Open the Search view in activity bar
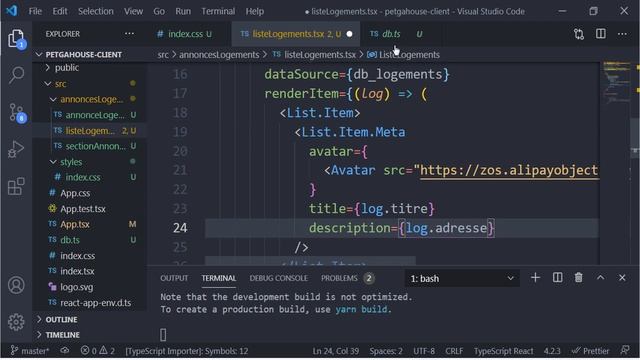 click(x=16, y=75)
